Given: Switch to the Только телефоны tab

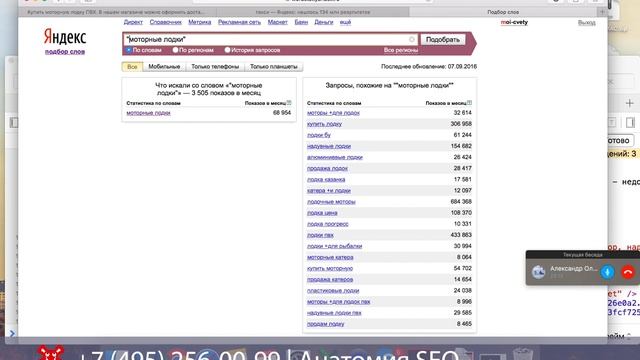Looking at the screenshot, I should coord(215,67).
